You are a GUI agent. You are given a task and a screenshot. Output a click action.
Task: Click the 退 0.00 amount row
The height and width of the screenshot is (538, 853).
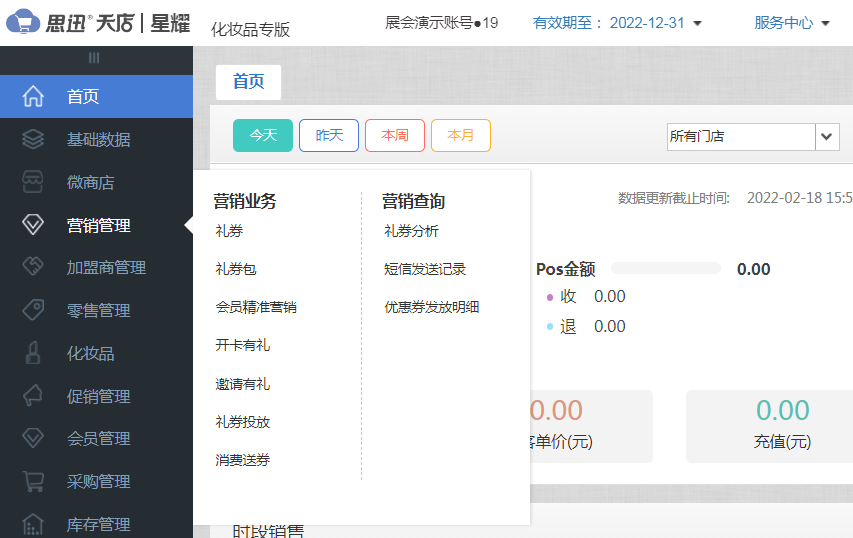[586, 326]
